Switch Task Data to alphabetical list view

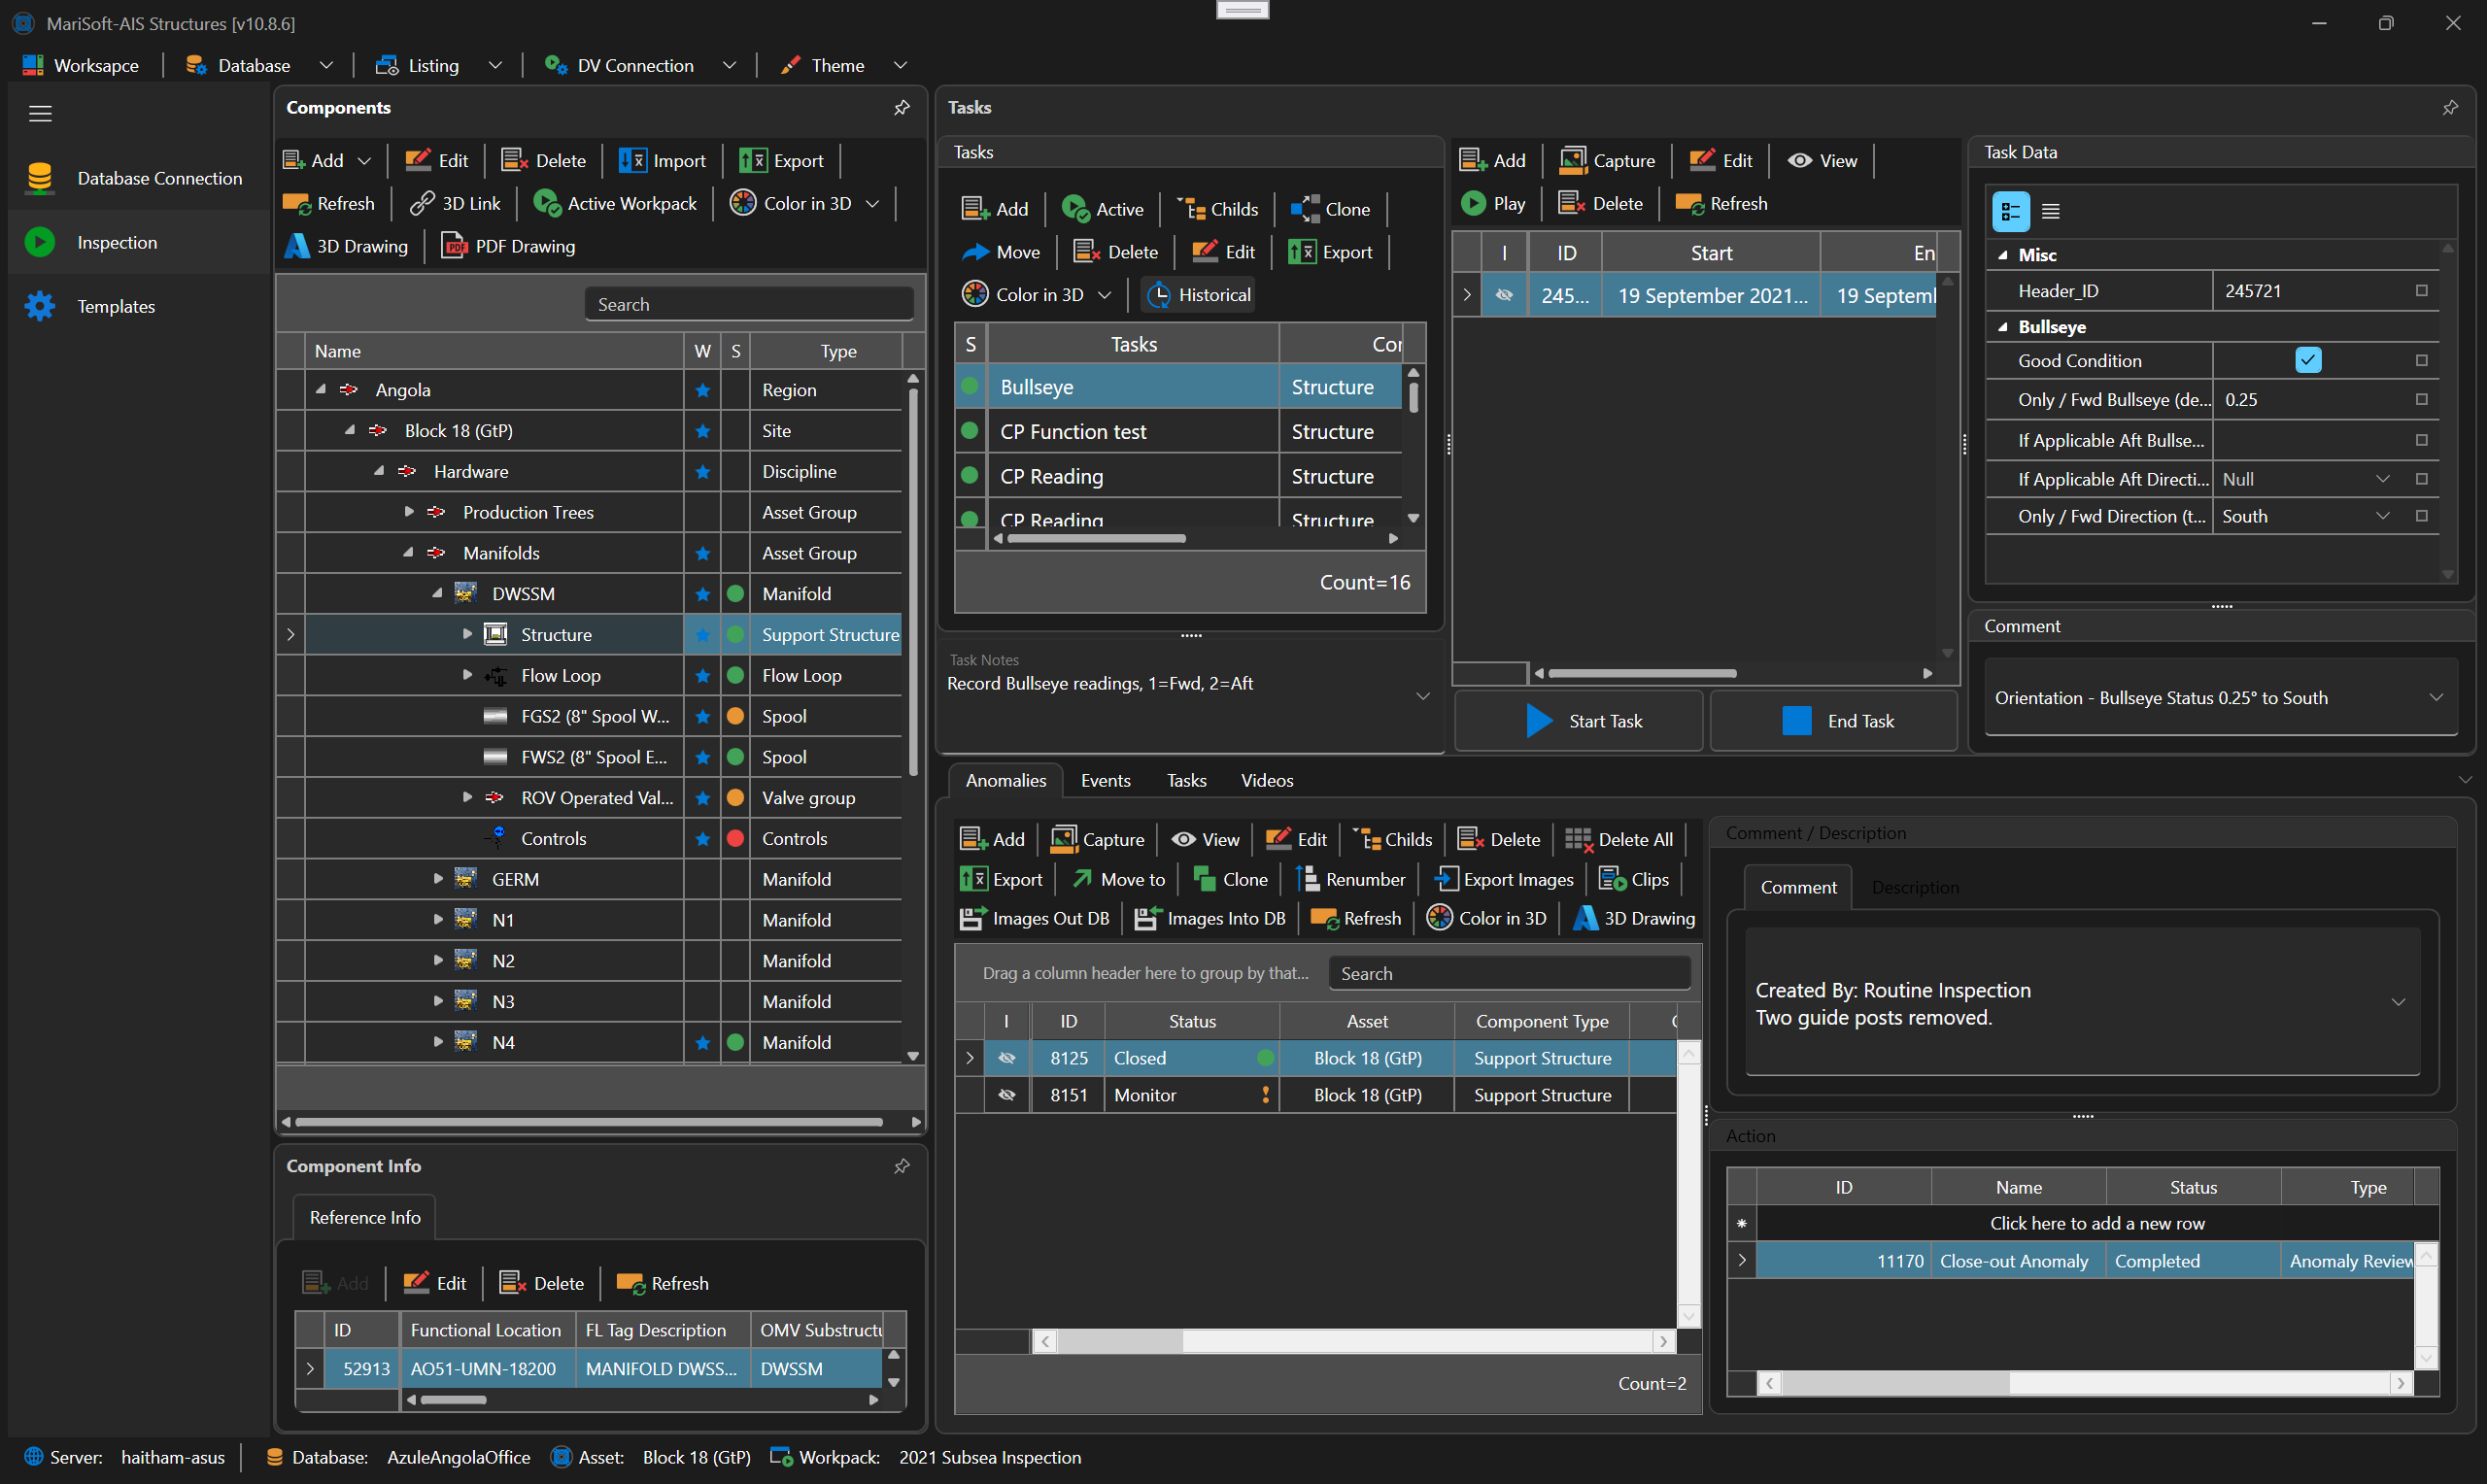(2050, 211)
